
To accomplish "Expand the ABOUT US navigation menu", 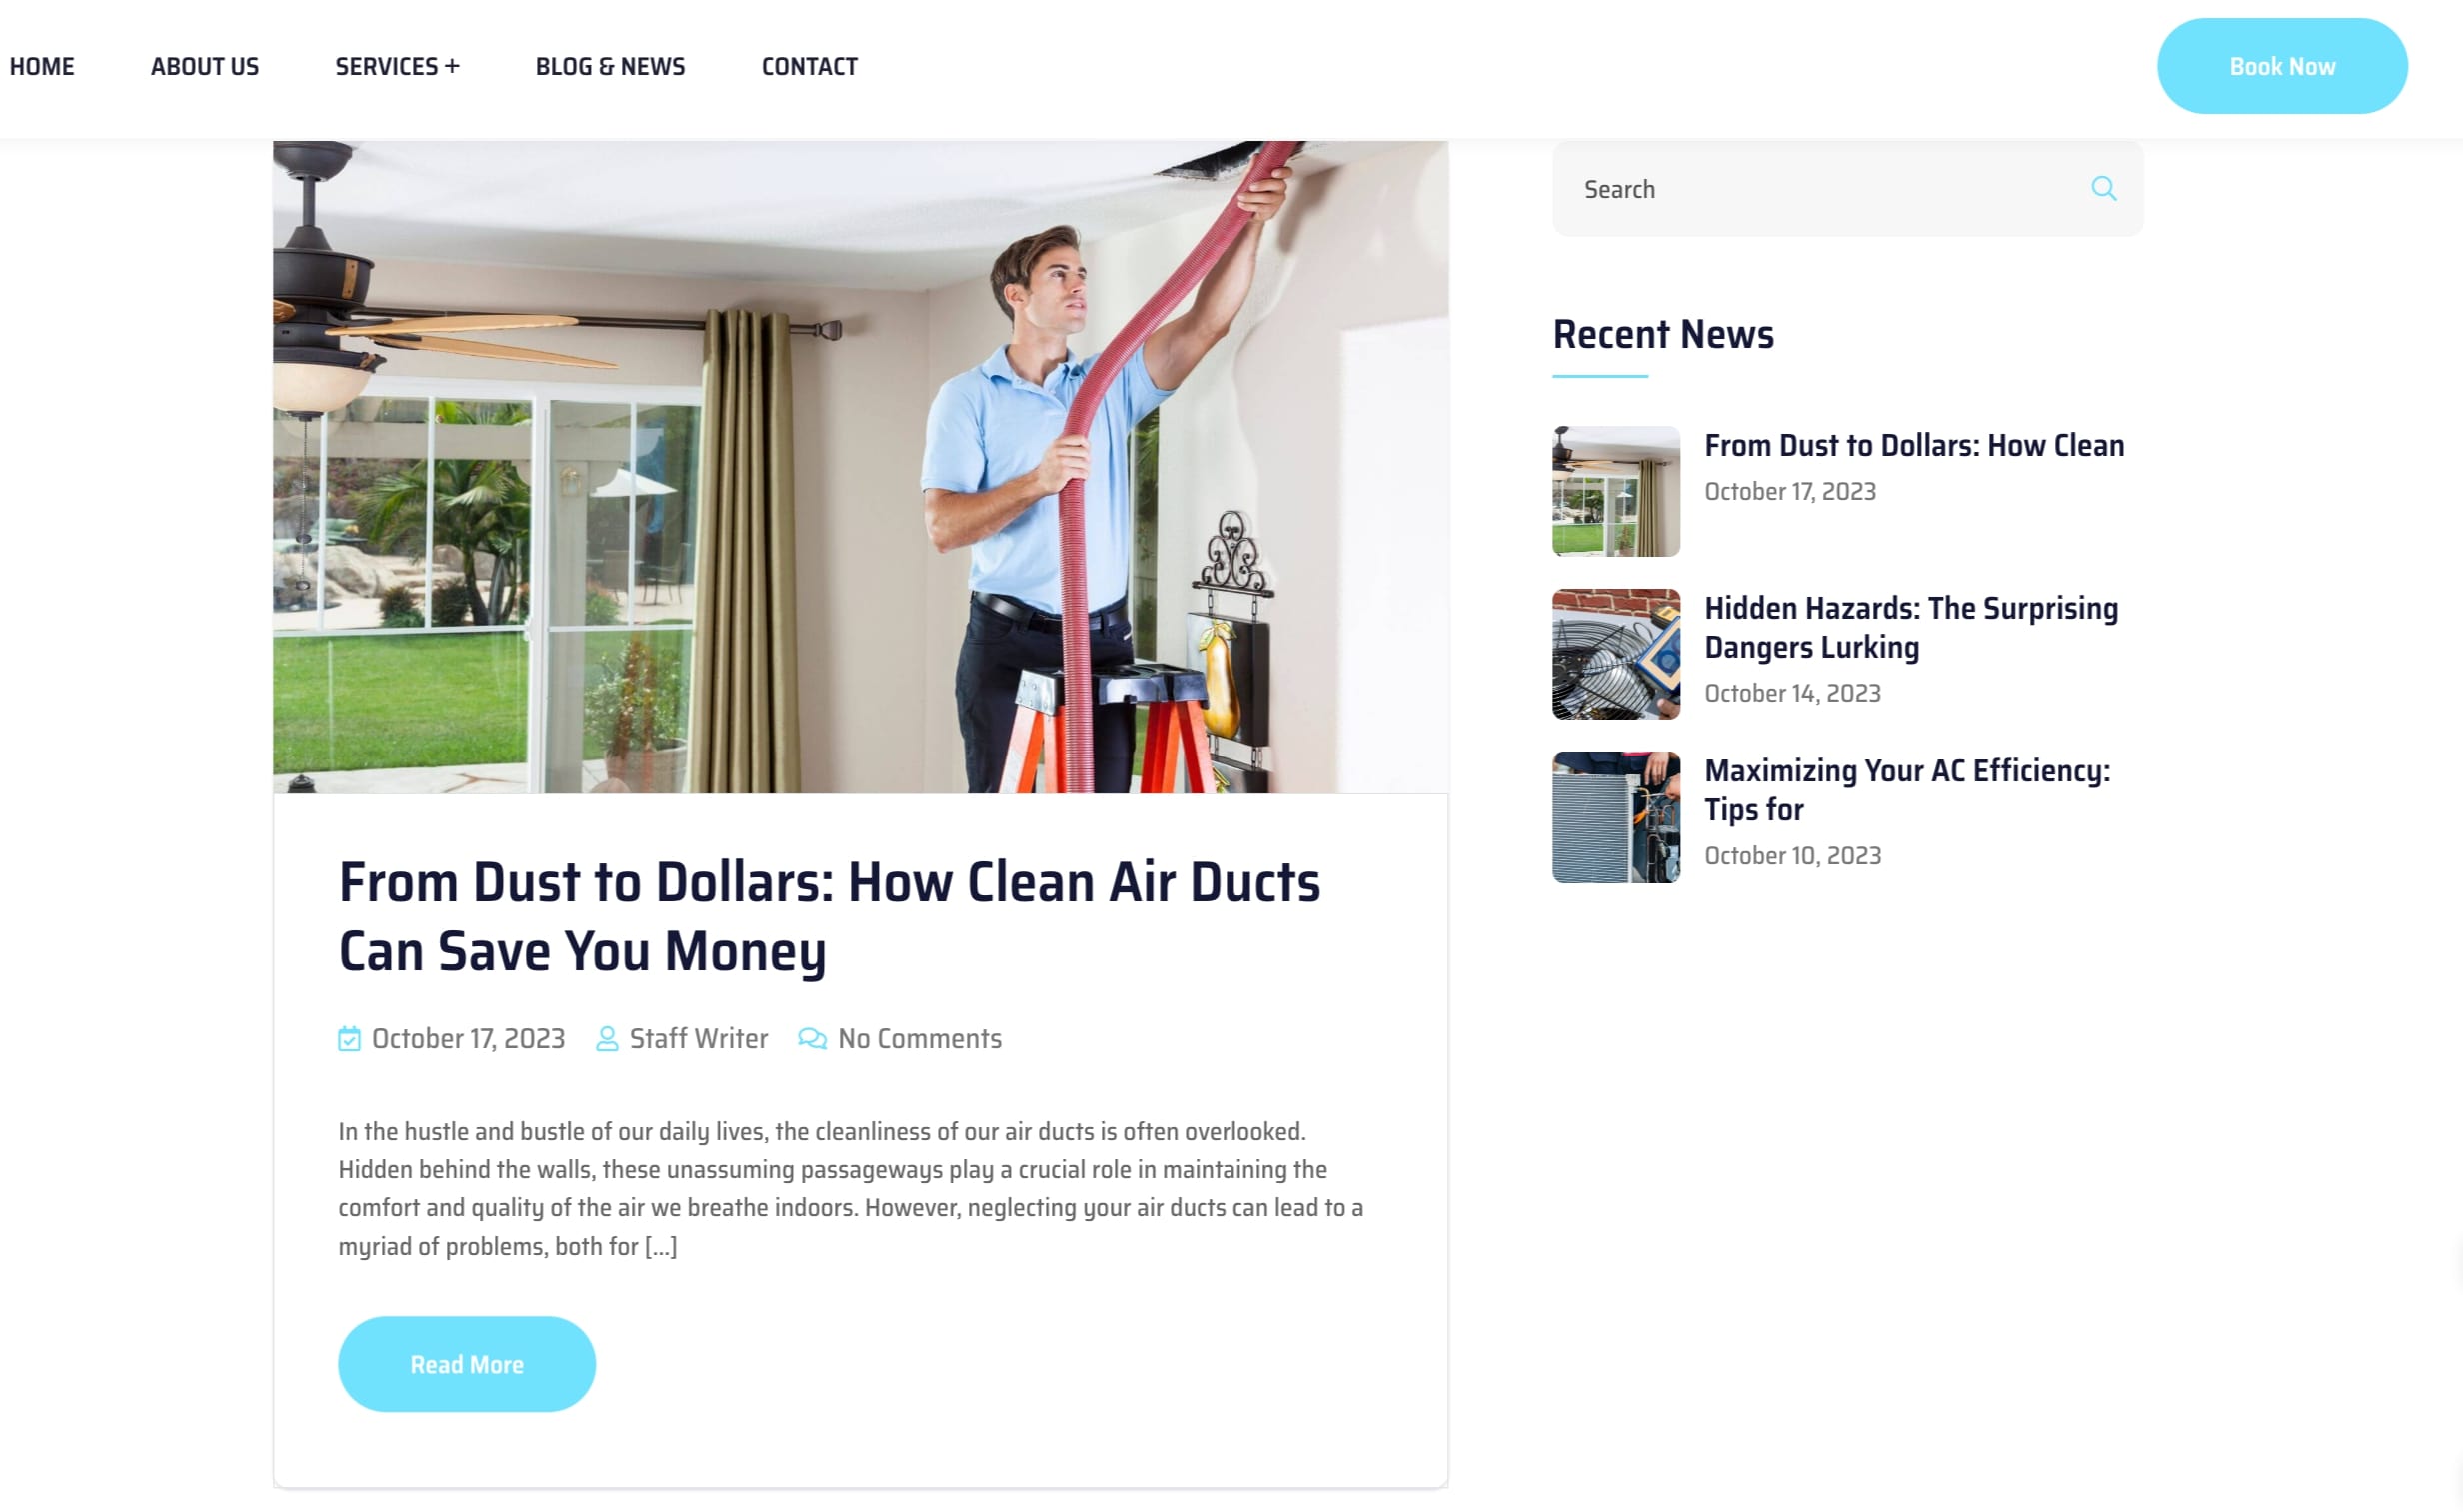I will 204,67.
